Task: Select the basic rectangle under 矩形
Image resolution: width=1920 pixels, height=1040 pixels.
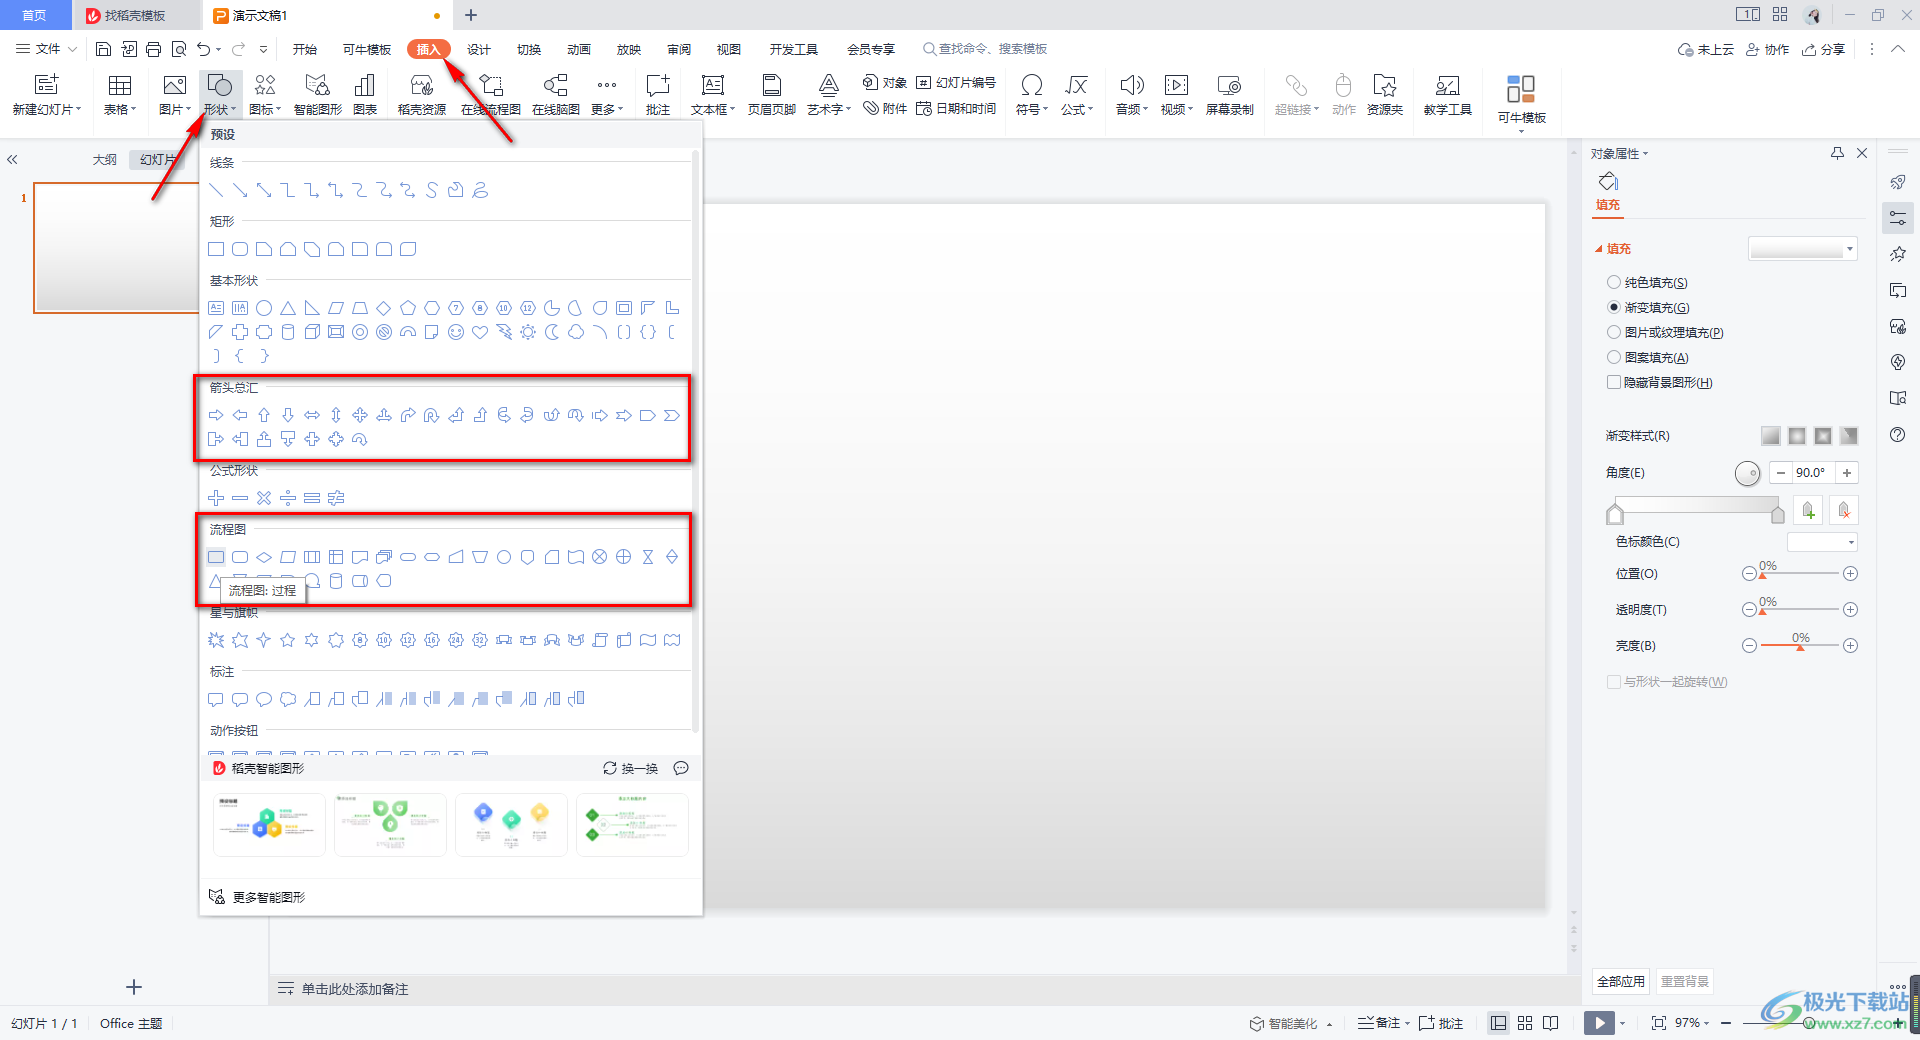Action: point(216,249)
